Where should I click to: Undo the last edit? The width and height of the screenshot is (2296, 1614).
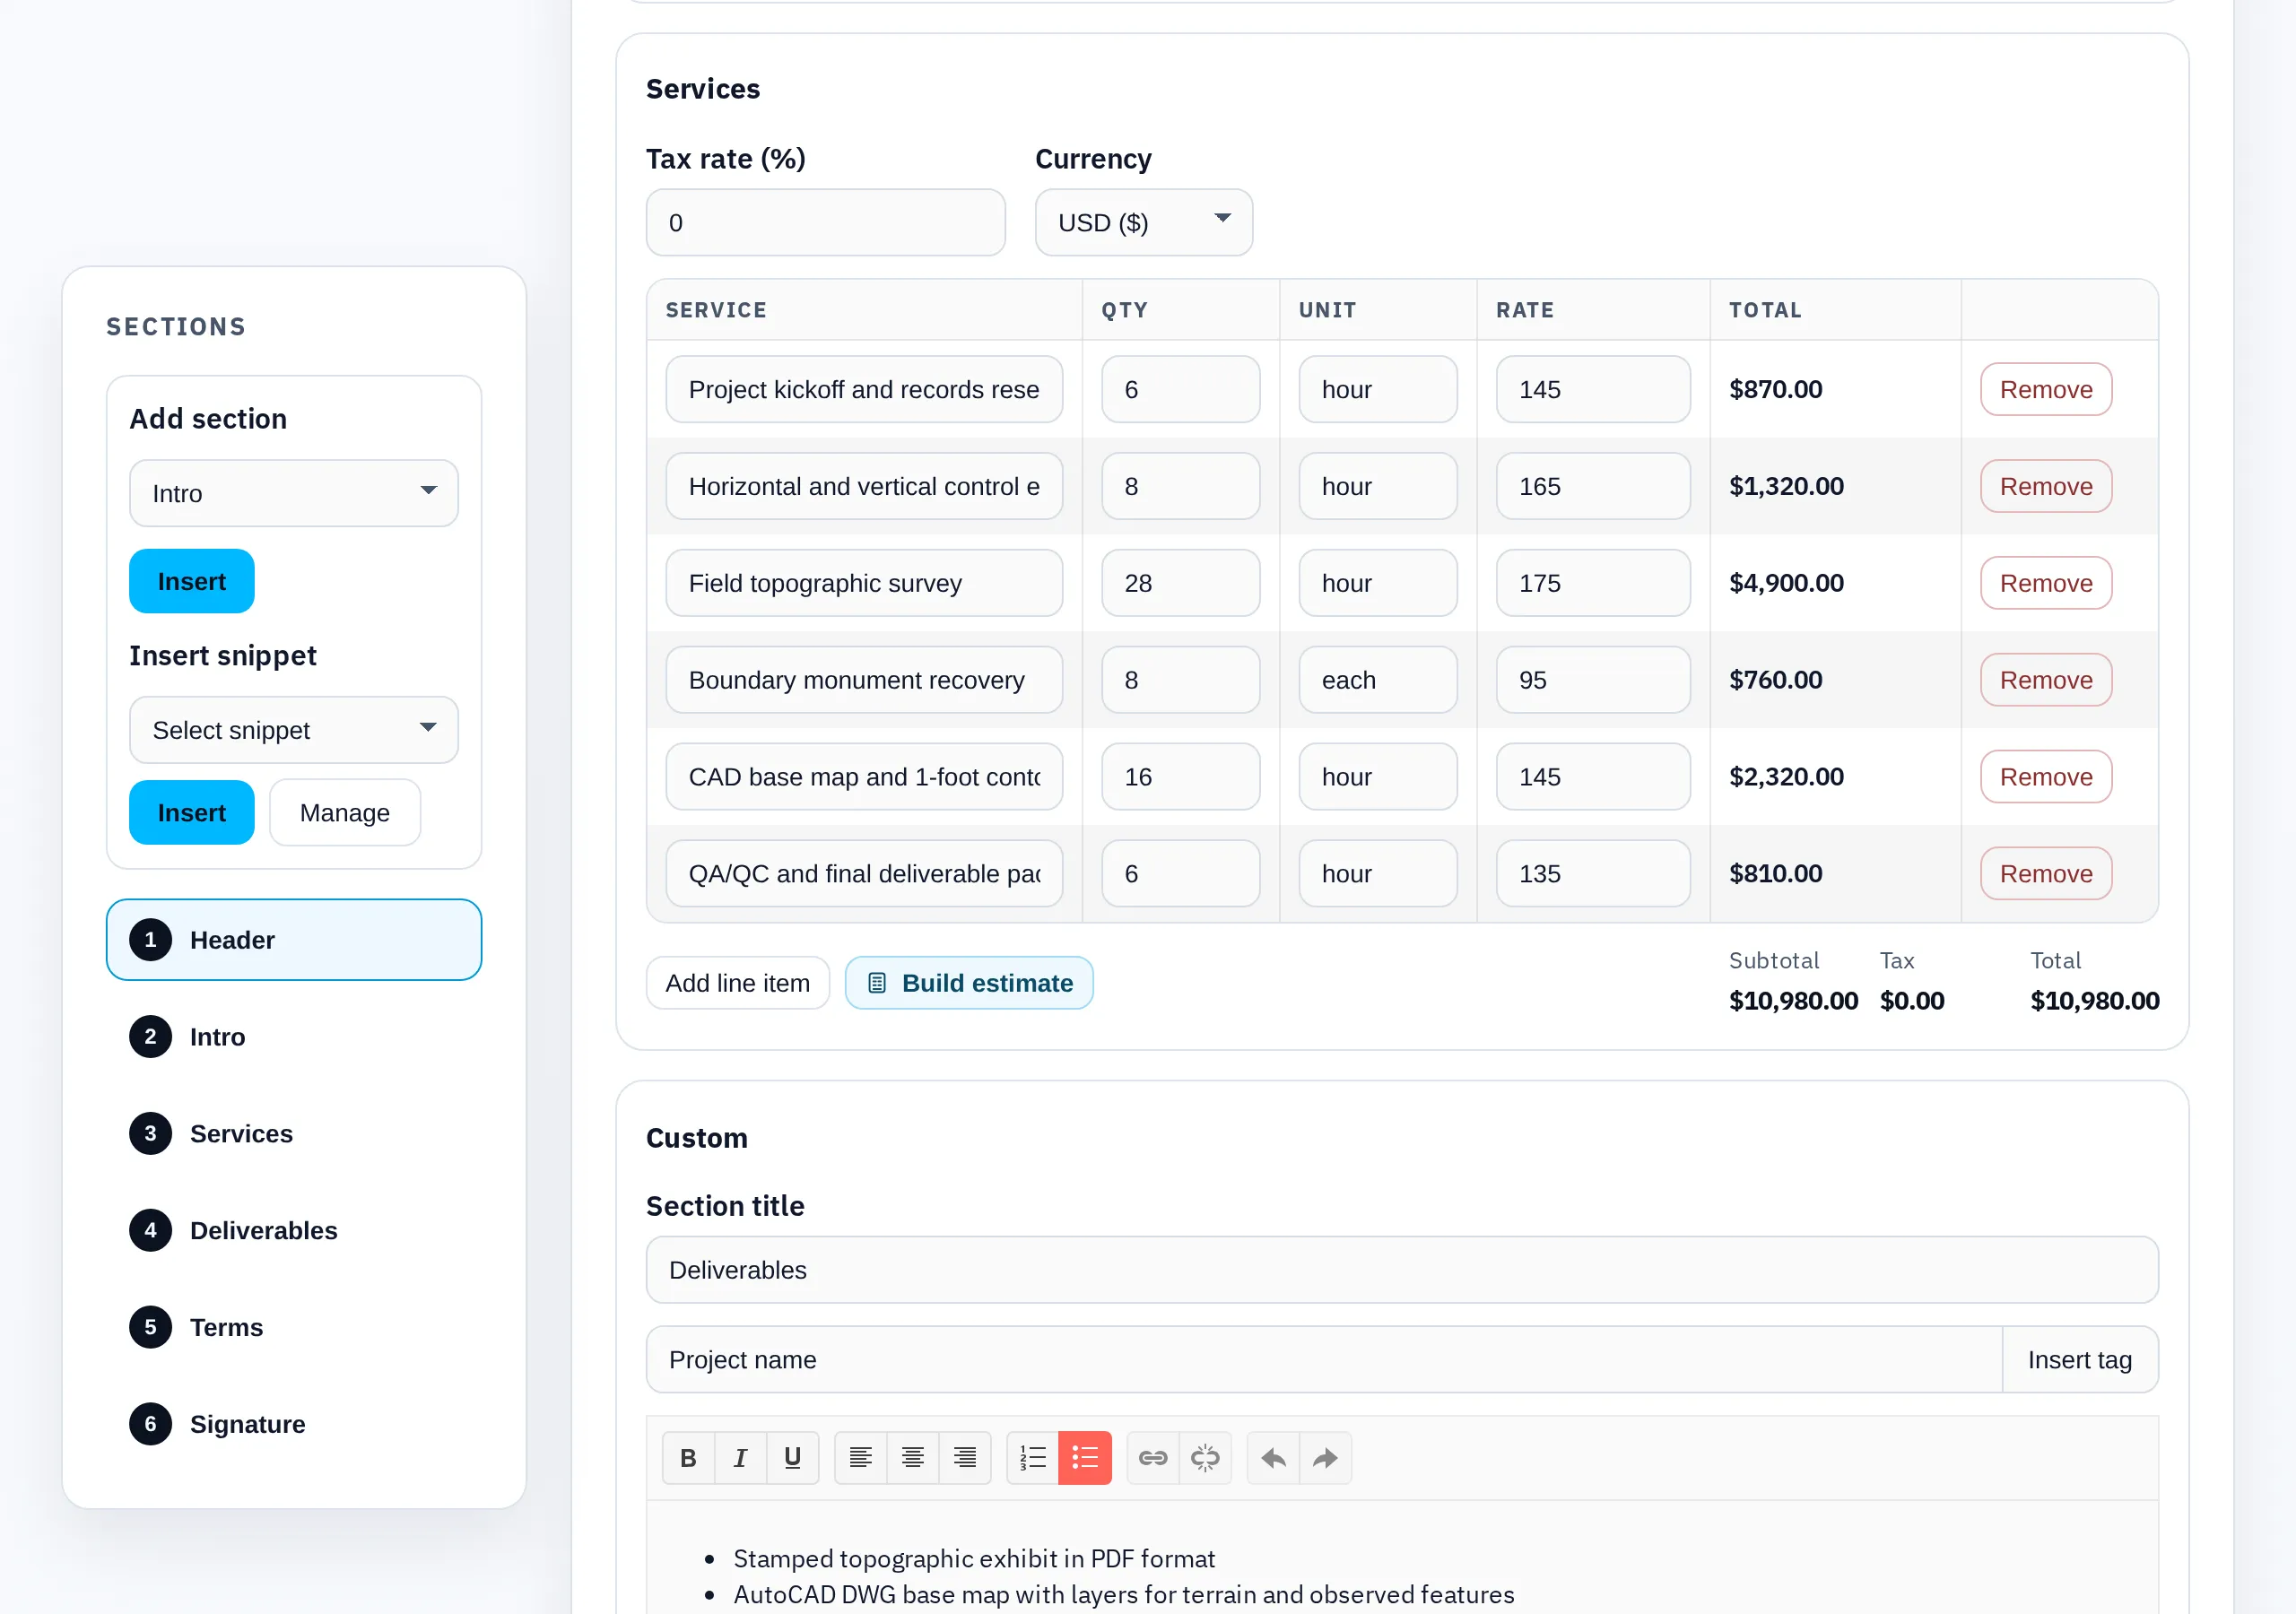[1272, 1458]
